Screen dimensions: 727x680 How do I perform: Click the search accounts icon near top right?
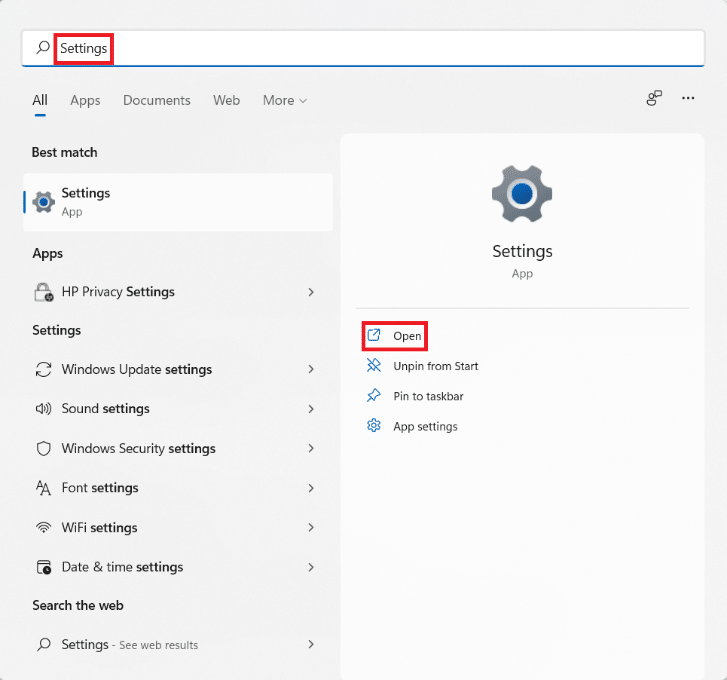click(x=654, y=98)
